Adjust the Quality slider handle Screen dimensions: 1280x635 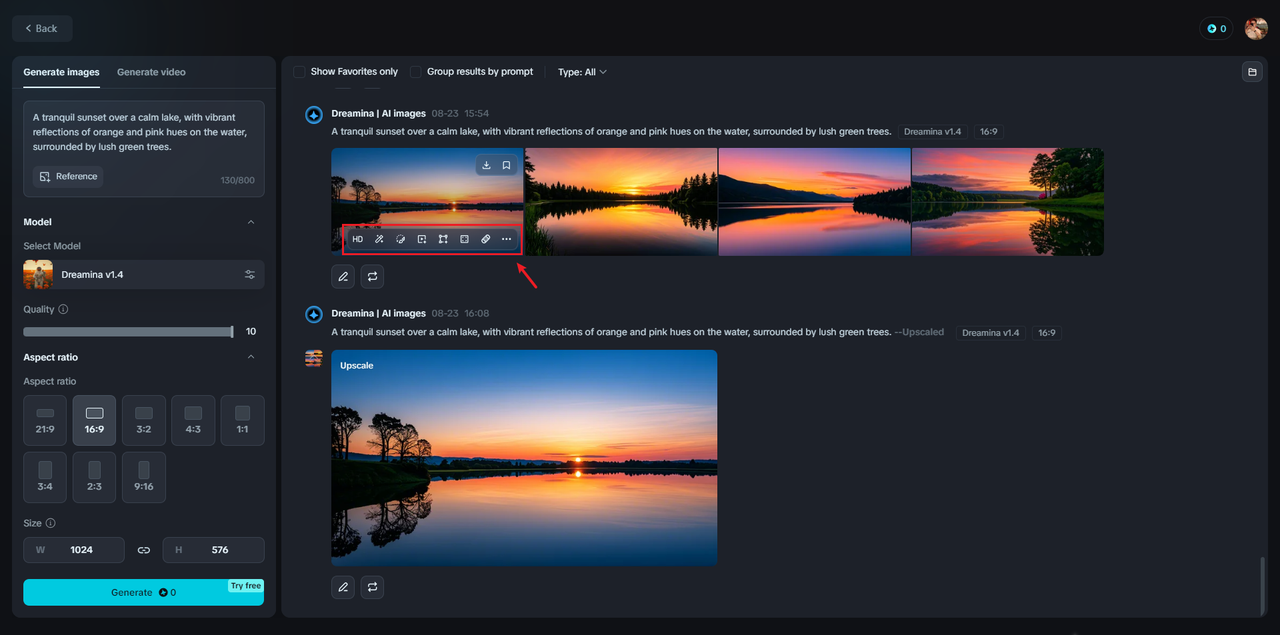(232, 331)
